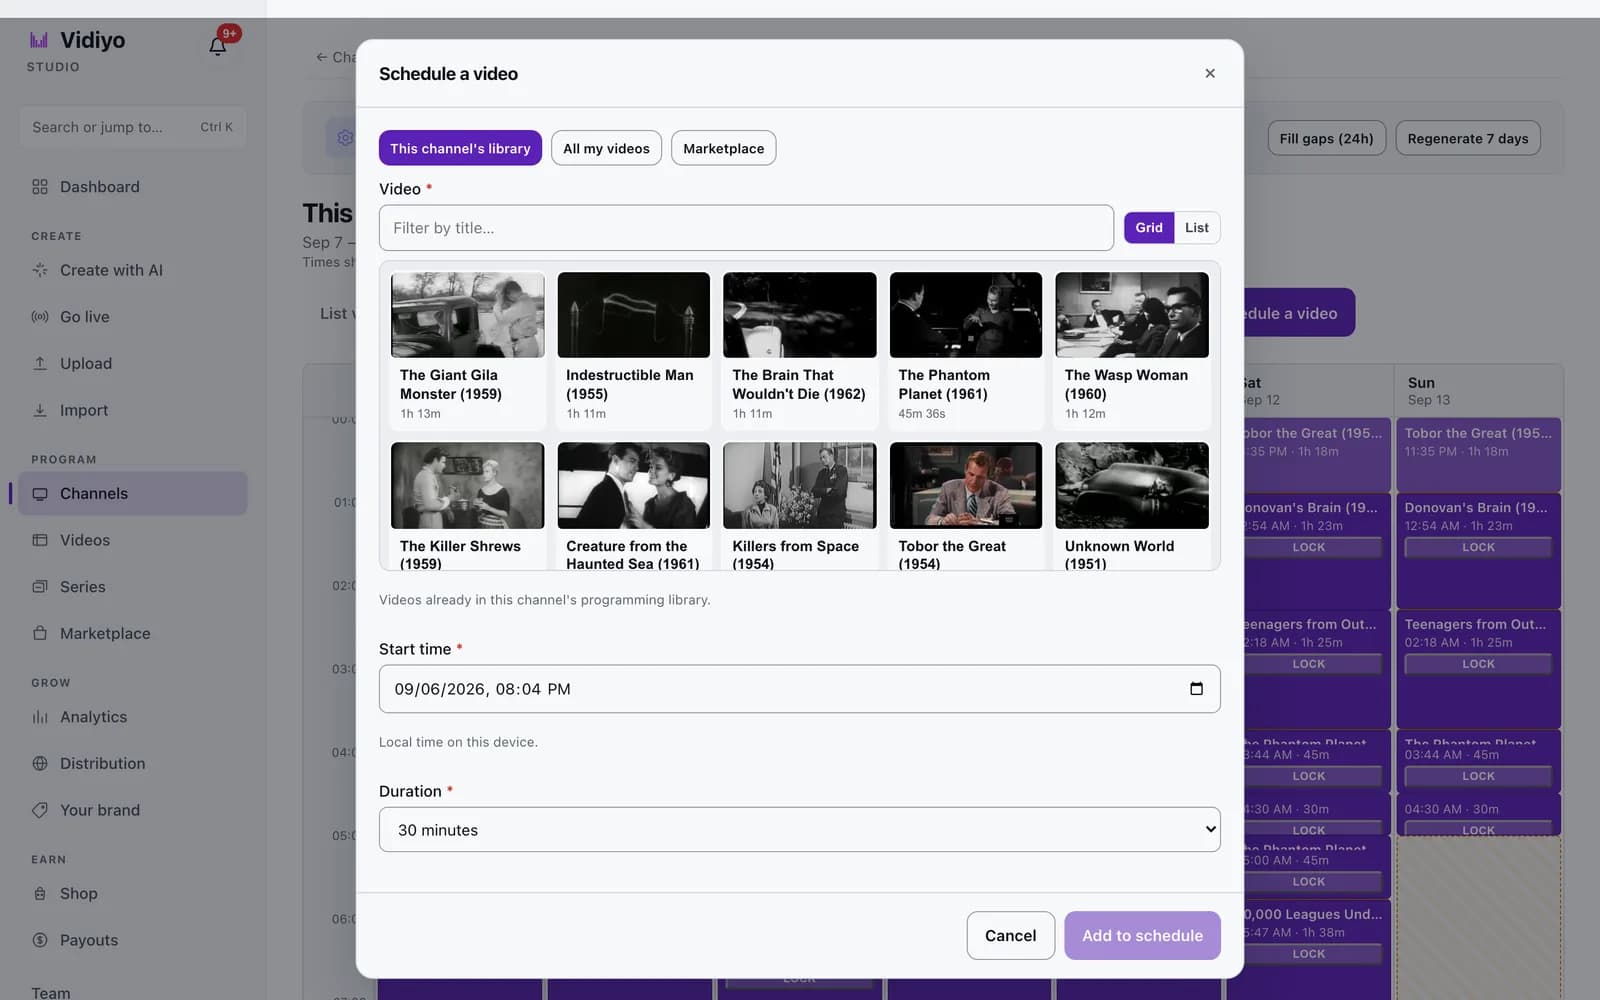Viewport: 1600px width, 1000px height.
Task: Click the Schedule a video button behind dialog
Action: tap(1299, 313)
